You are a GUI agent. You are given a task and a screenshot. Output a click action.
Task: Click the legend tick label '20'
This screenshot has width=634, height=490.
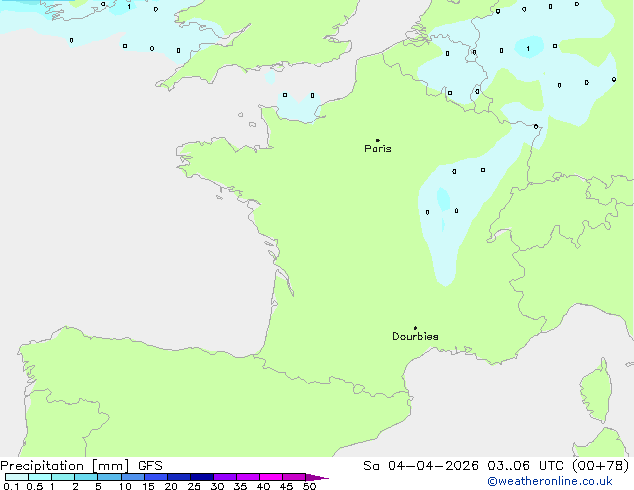point(171,486)
